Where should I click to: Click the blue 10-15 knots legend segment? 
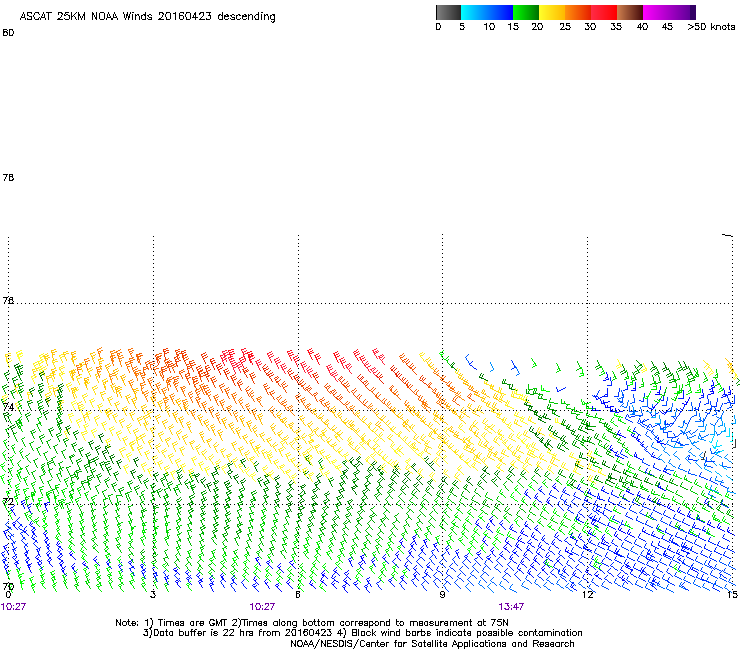[x=500, y=12]
